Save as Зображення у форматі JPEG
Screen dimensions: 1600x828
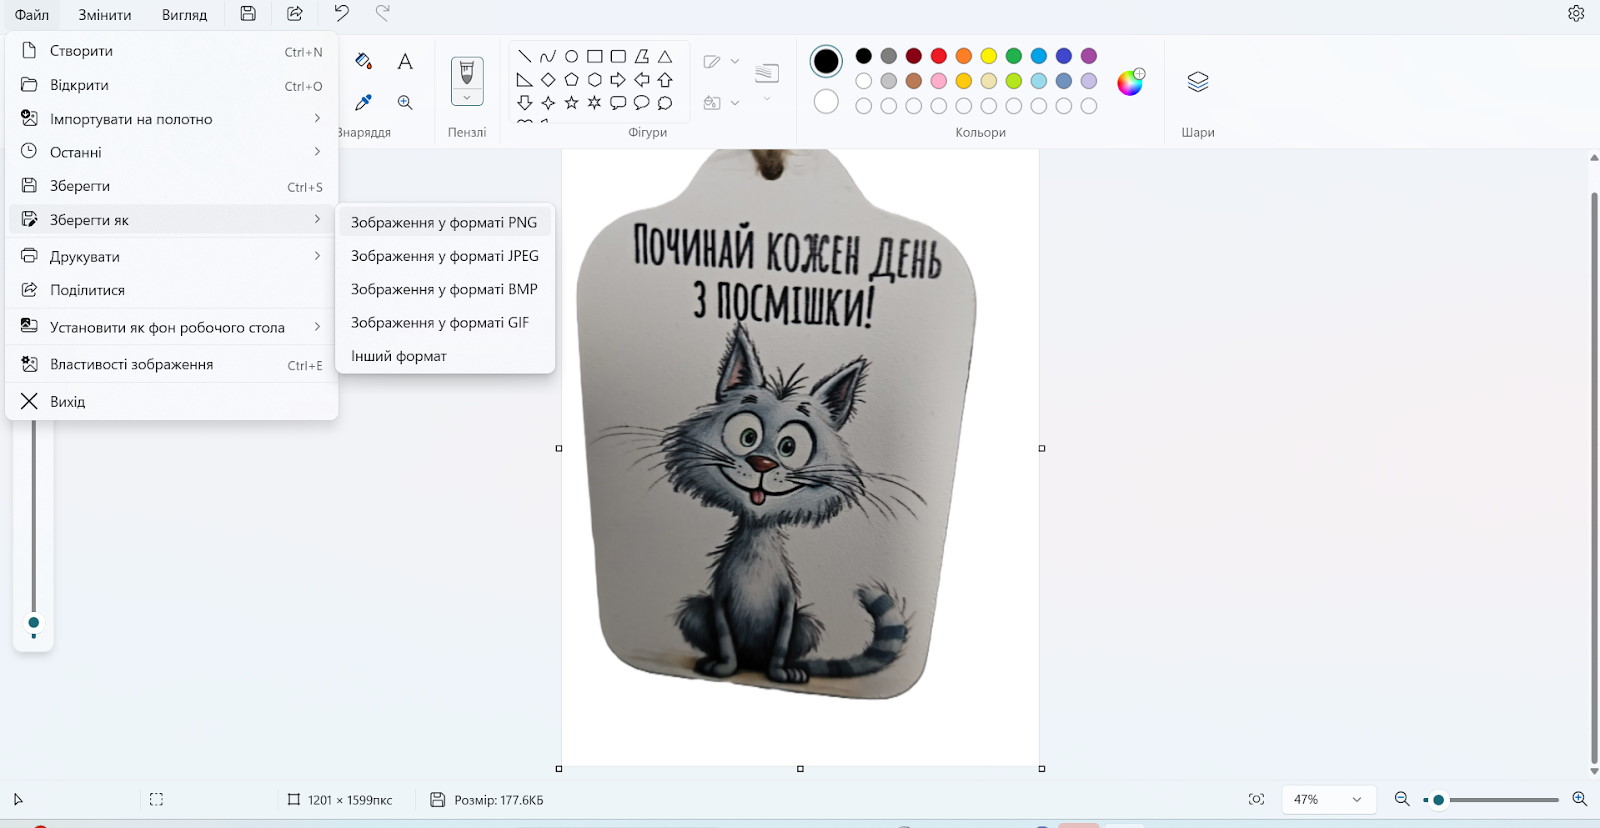(x=445, y=256)
